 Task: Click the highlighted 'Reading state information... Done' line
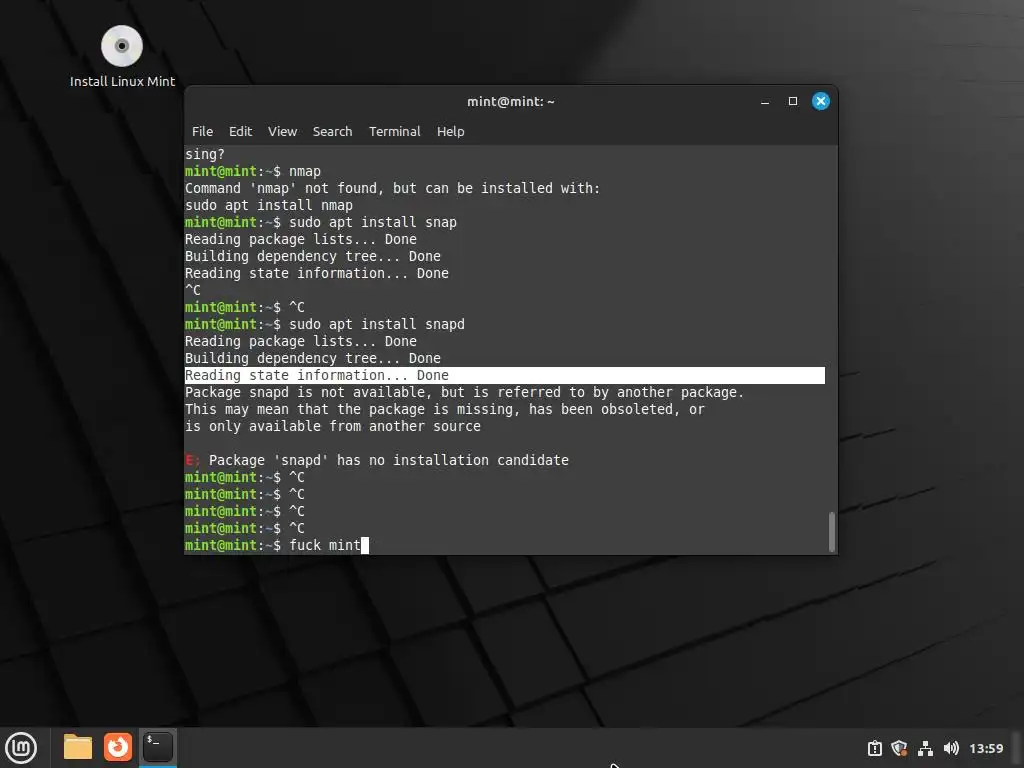[x=504, y=376]
